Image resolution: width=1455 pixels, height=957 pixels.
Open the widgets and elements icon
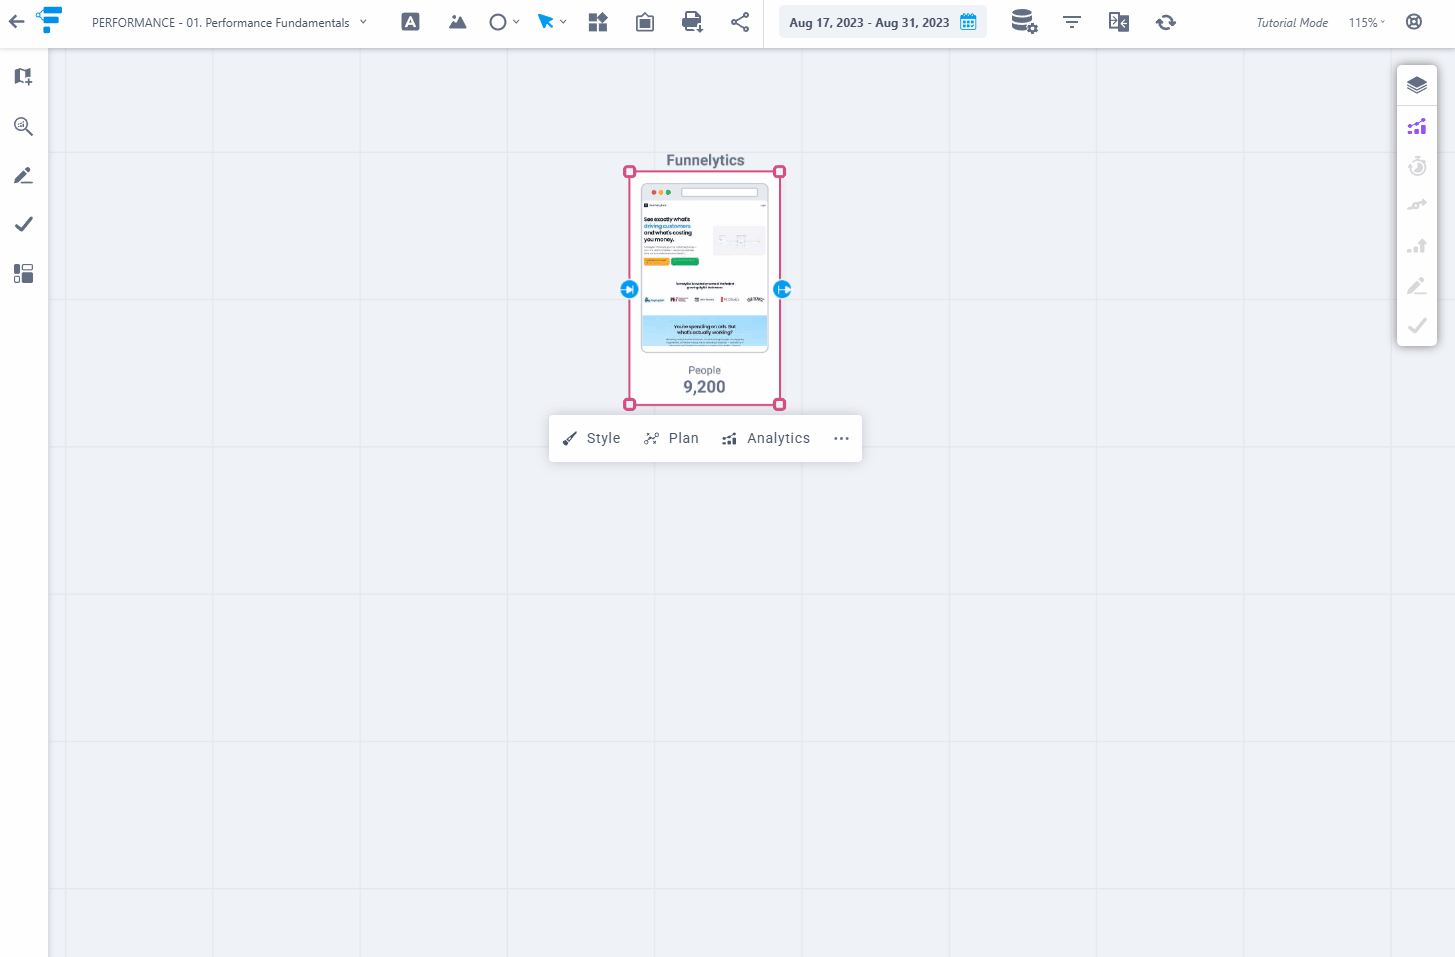coord(598,22)
